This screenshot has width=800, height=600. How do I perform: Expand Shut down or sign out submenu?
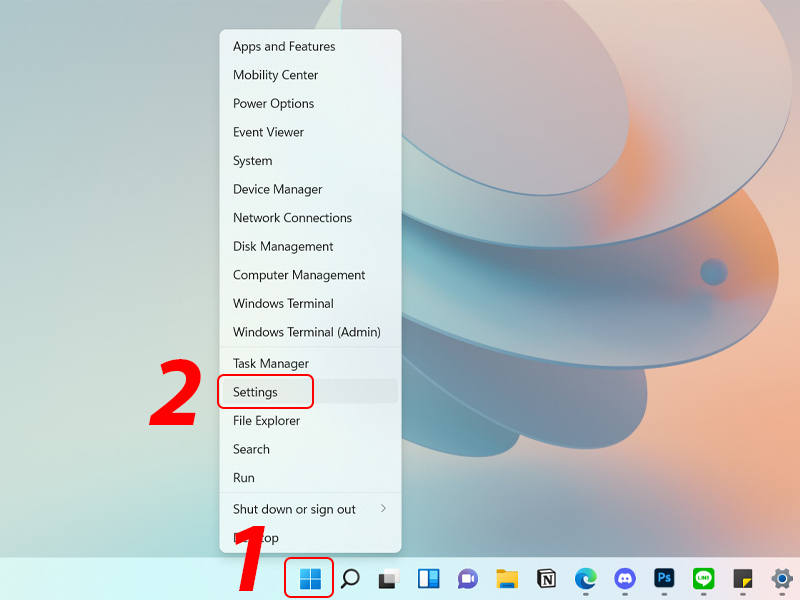tap(310, 509)
